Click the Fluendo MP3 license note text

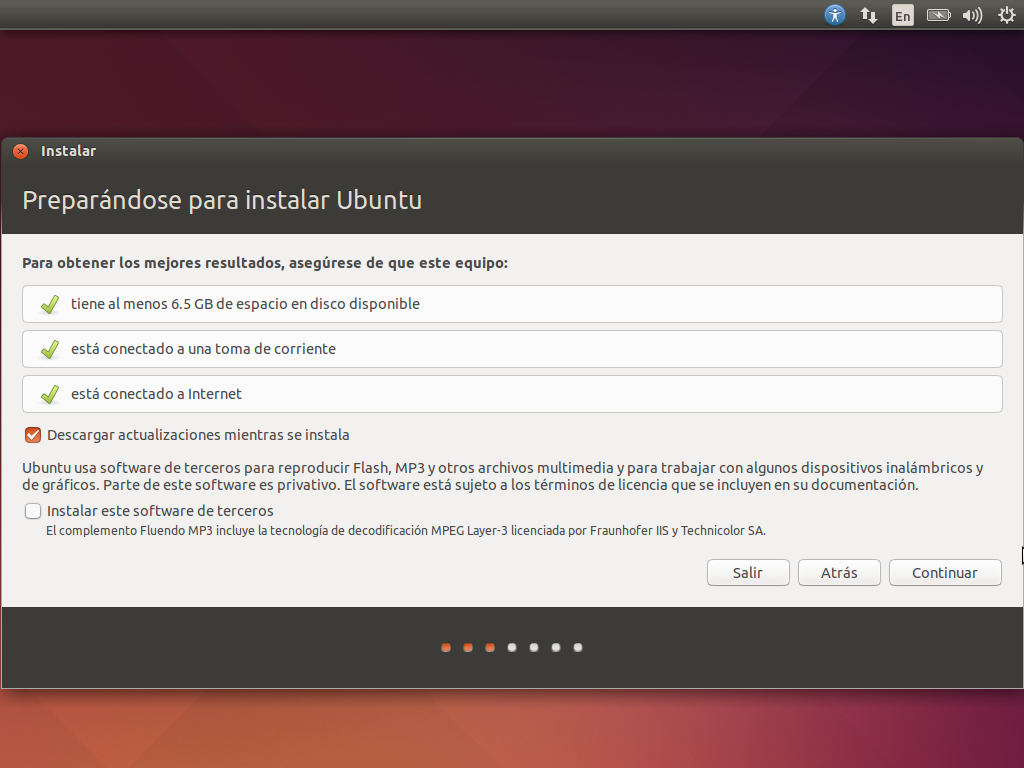tap(406, 530)
